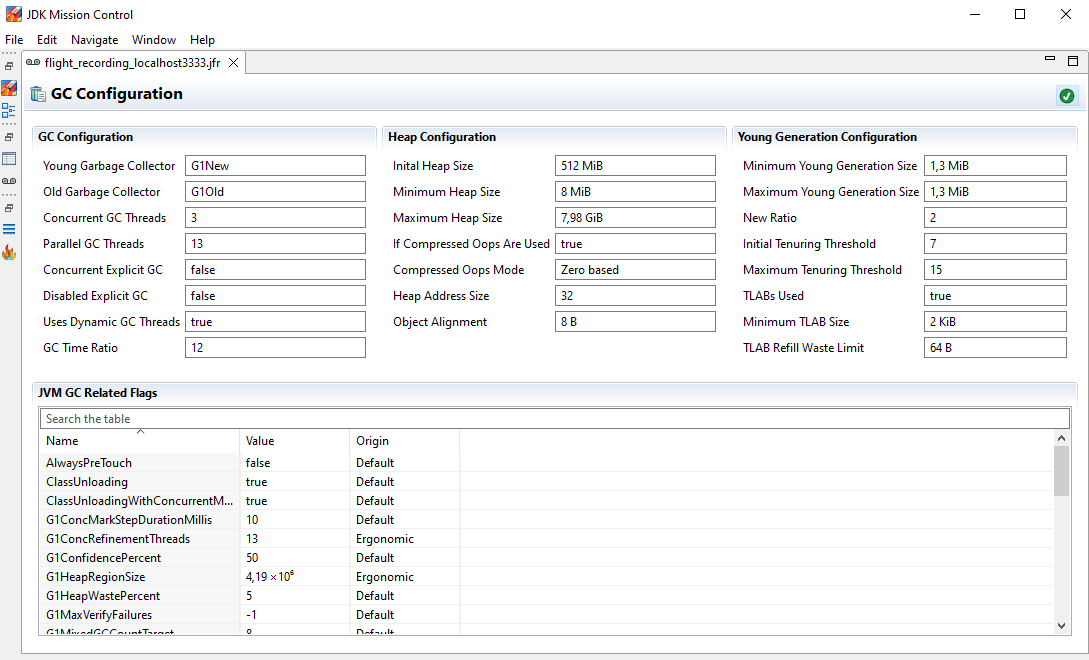Restore the second sidebar view stack
The height and width of the screenshot is (660, 1089).
[x=9, y=137]
